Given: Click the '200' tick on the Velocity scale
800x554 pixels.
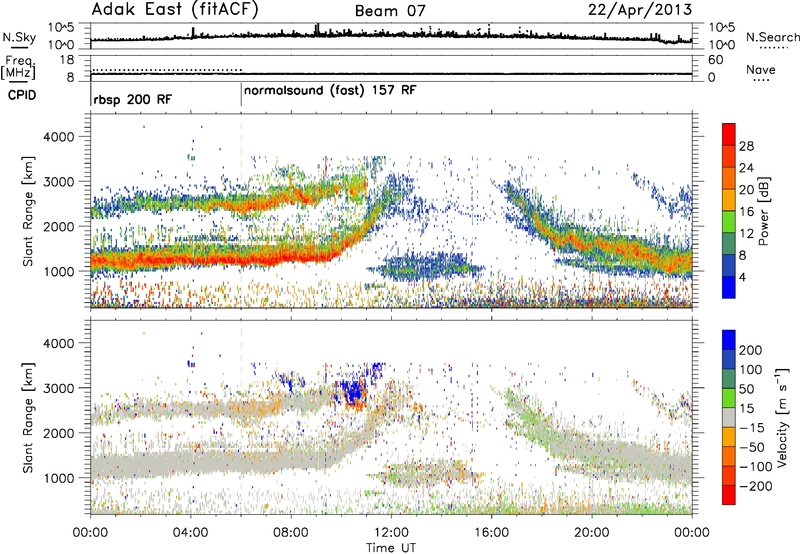Looking at the screenshot, I should tap(751, 350).
